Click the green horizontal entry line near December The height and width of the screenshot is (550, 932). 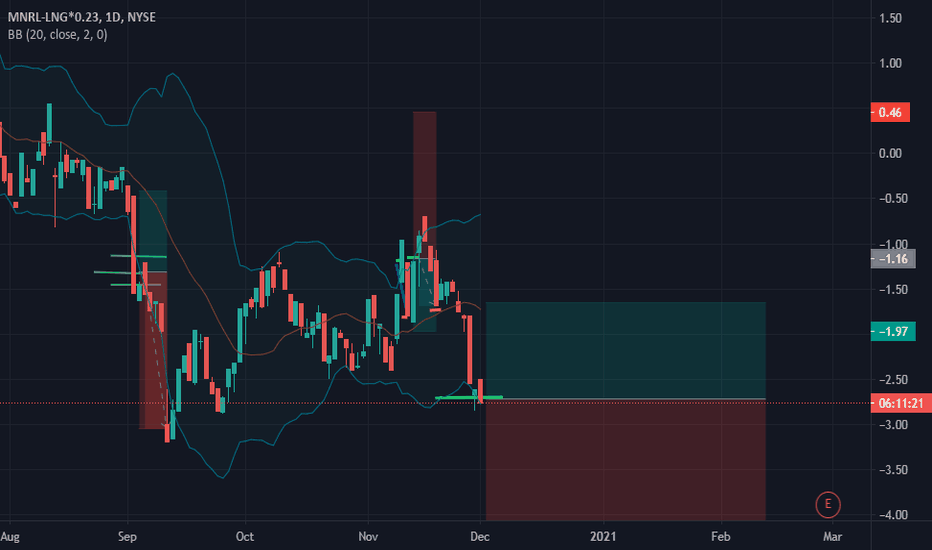coord(469,397)
